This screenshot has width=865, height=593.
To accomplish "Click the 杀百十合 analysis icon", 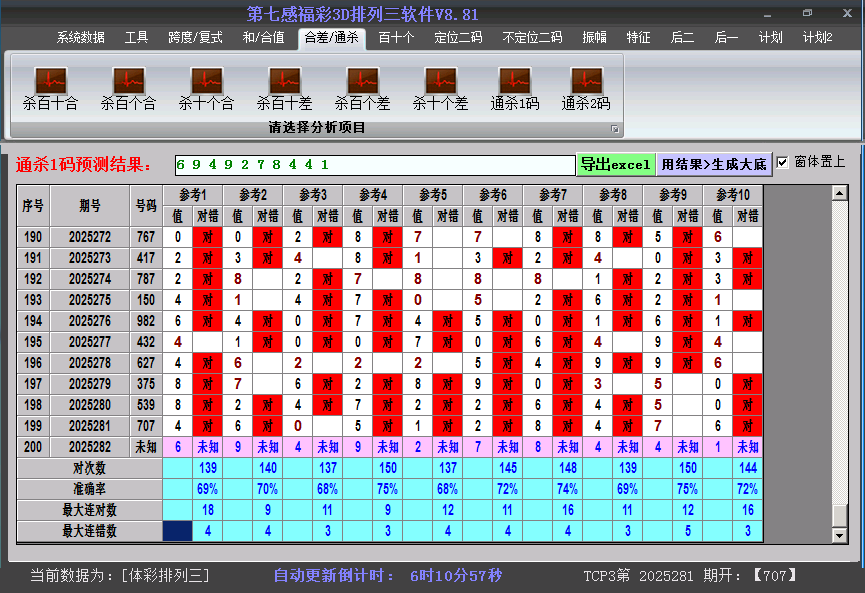I will [50, 81].
